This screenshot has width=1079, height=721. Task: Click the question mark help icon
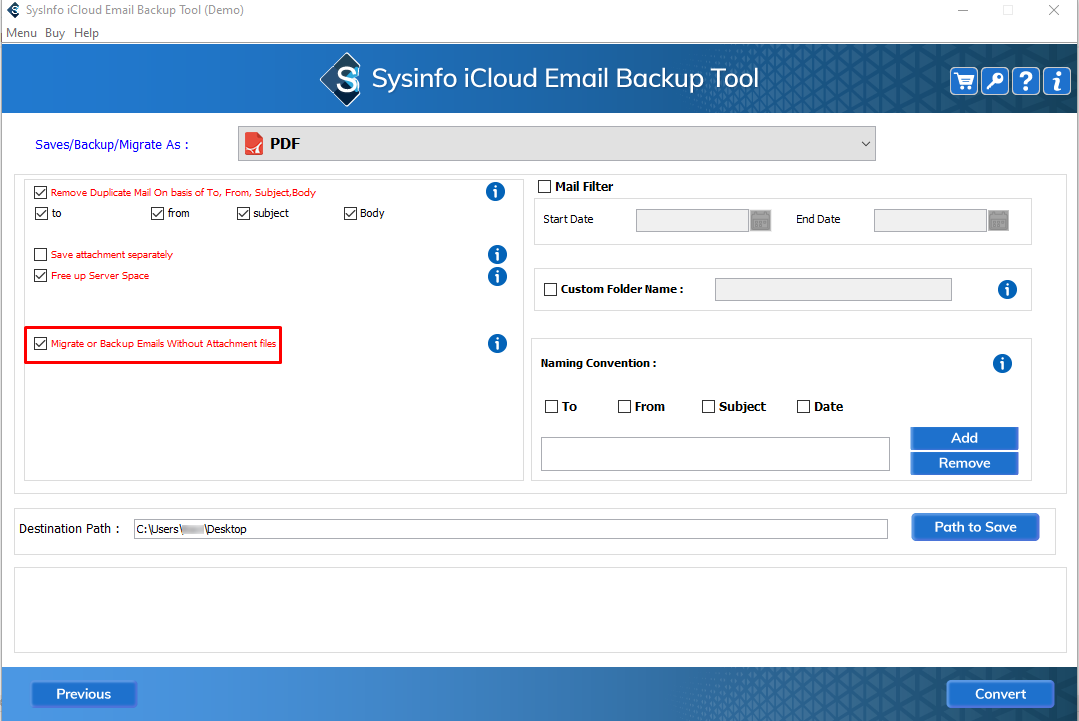[1025, 82]
